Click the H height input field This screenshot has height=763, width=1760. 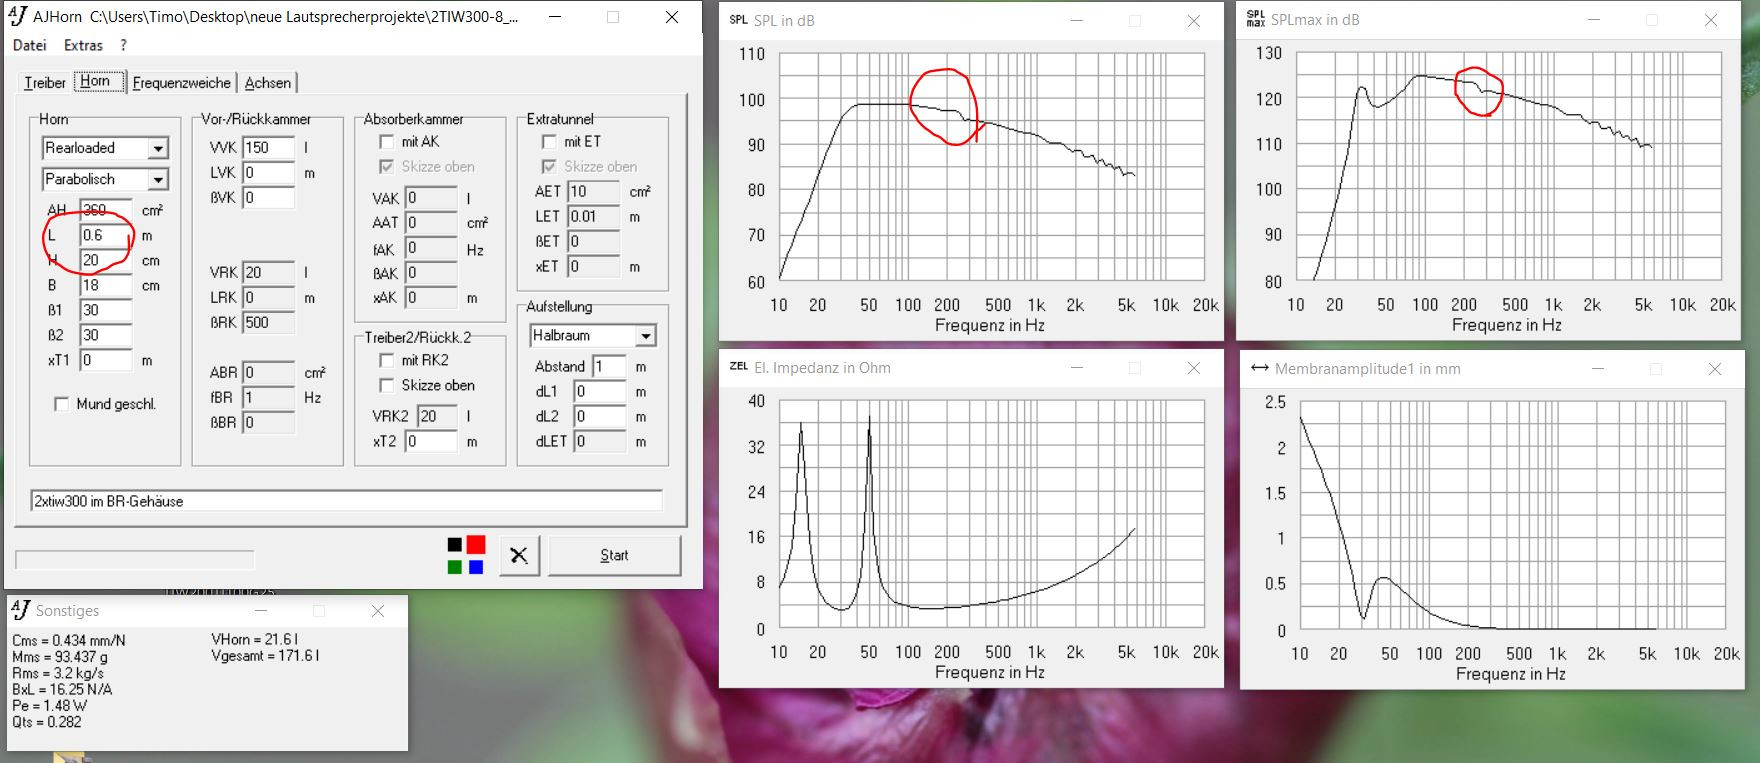point(106,260)
